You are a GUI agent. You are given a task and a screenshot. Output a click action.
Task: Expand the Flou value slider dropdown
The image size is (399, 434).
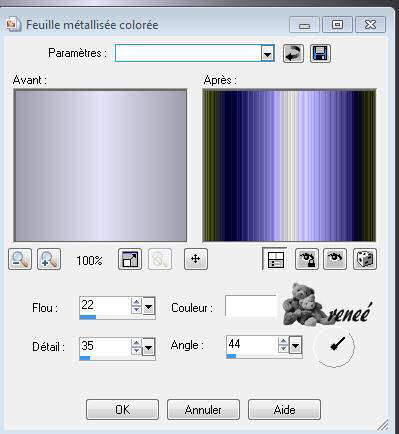click(149, 306)
